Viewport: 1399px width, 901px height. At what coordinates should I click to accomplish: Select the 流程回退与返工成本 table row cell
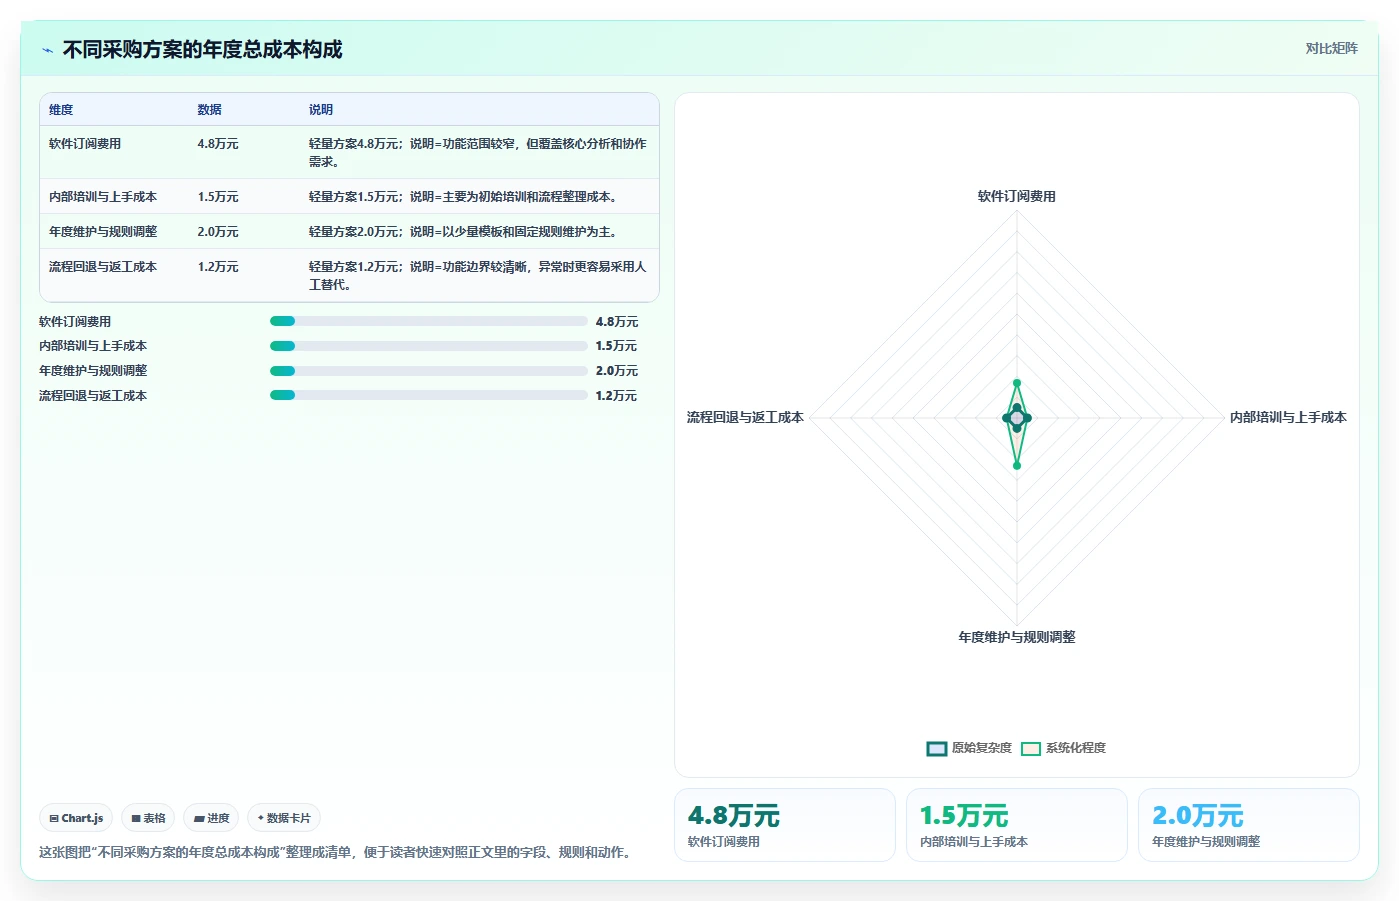click(x=103, y=267)
